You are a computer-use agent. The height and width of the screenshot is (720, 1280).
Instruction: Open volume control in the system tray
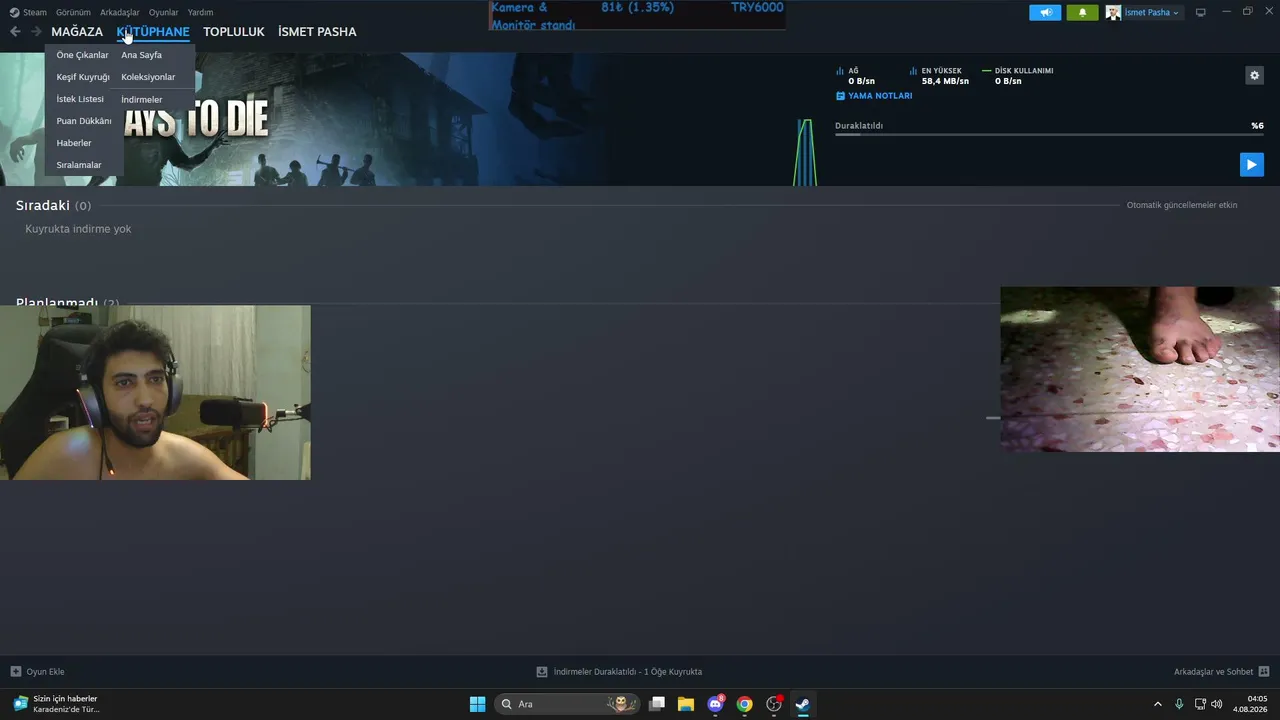tap(1217, 704)
